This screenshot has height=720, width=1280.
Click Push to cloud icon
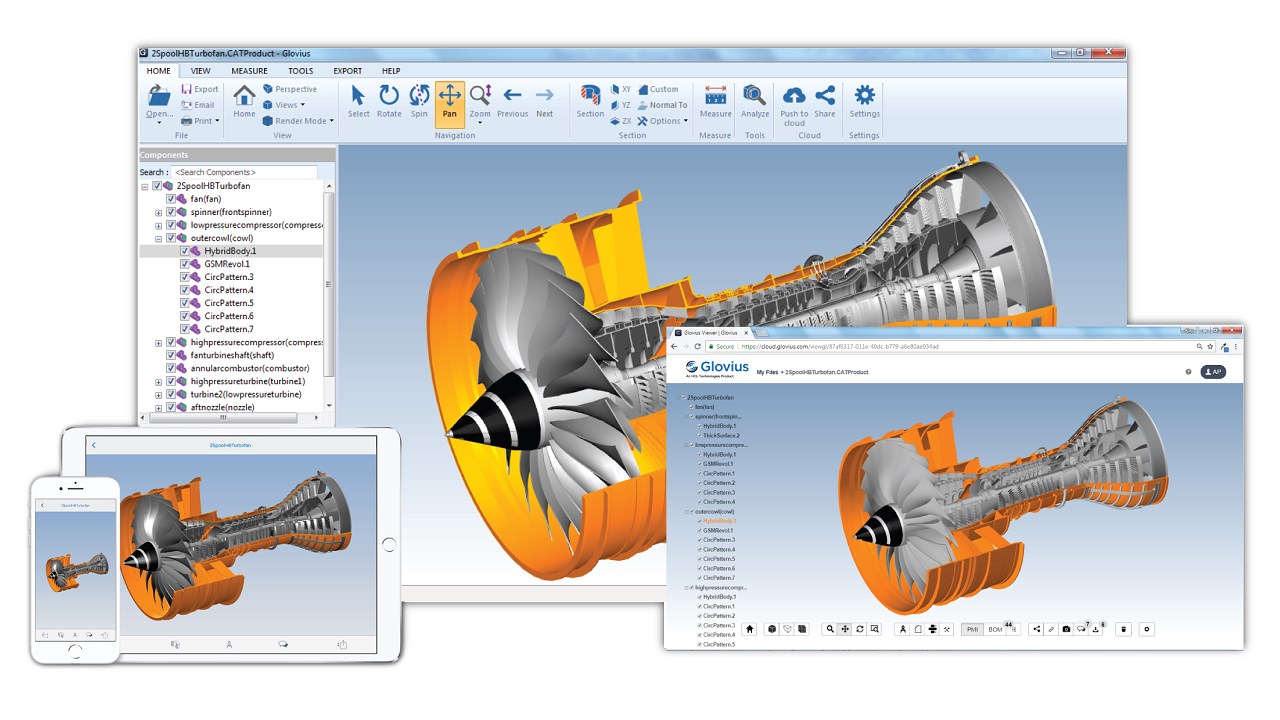(794, 95)
